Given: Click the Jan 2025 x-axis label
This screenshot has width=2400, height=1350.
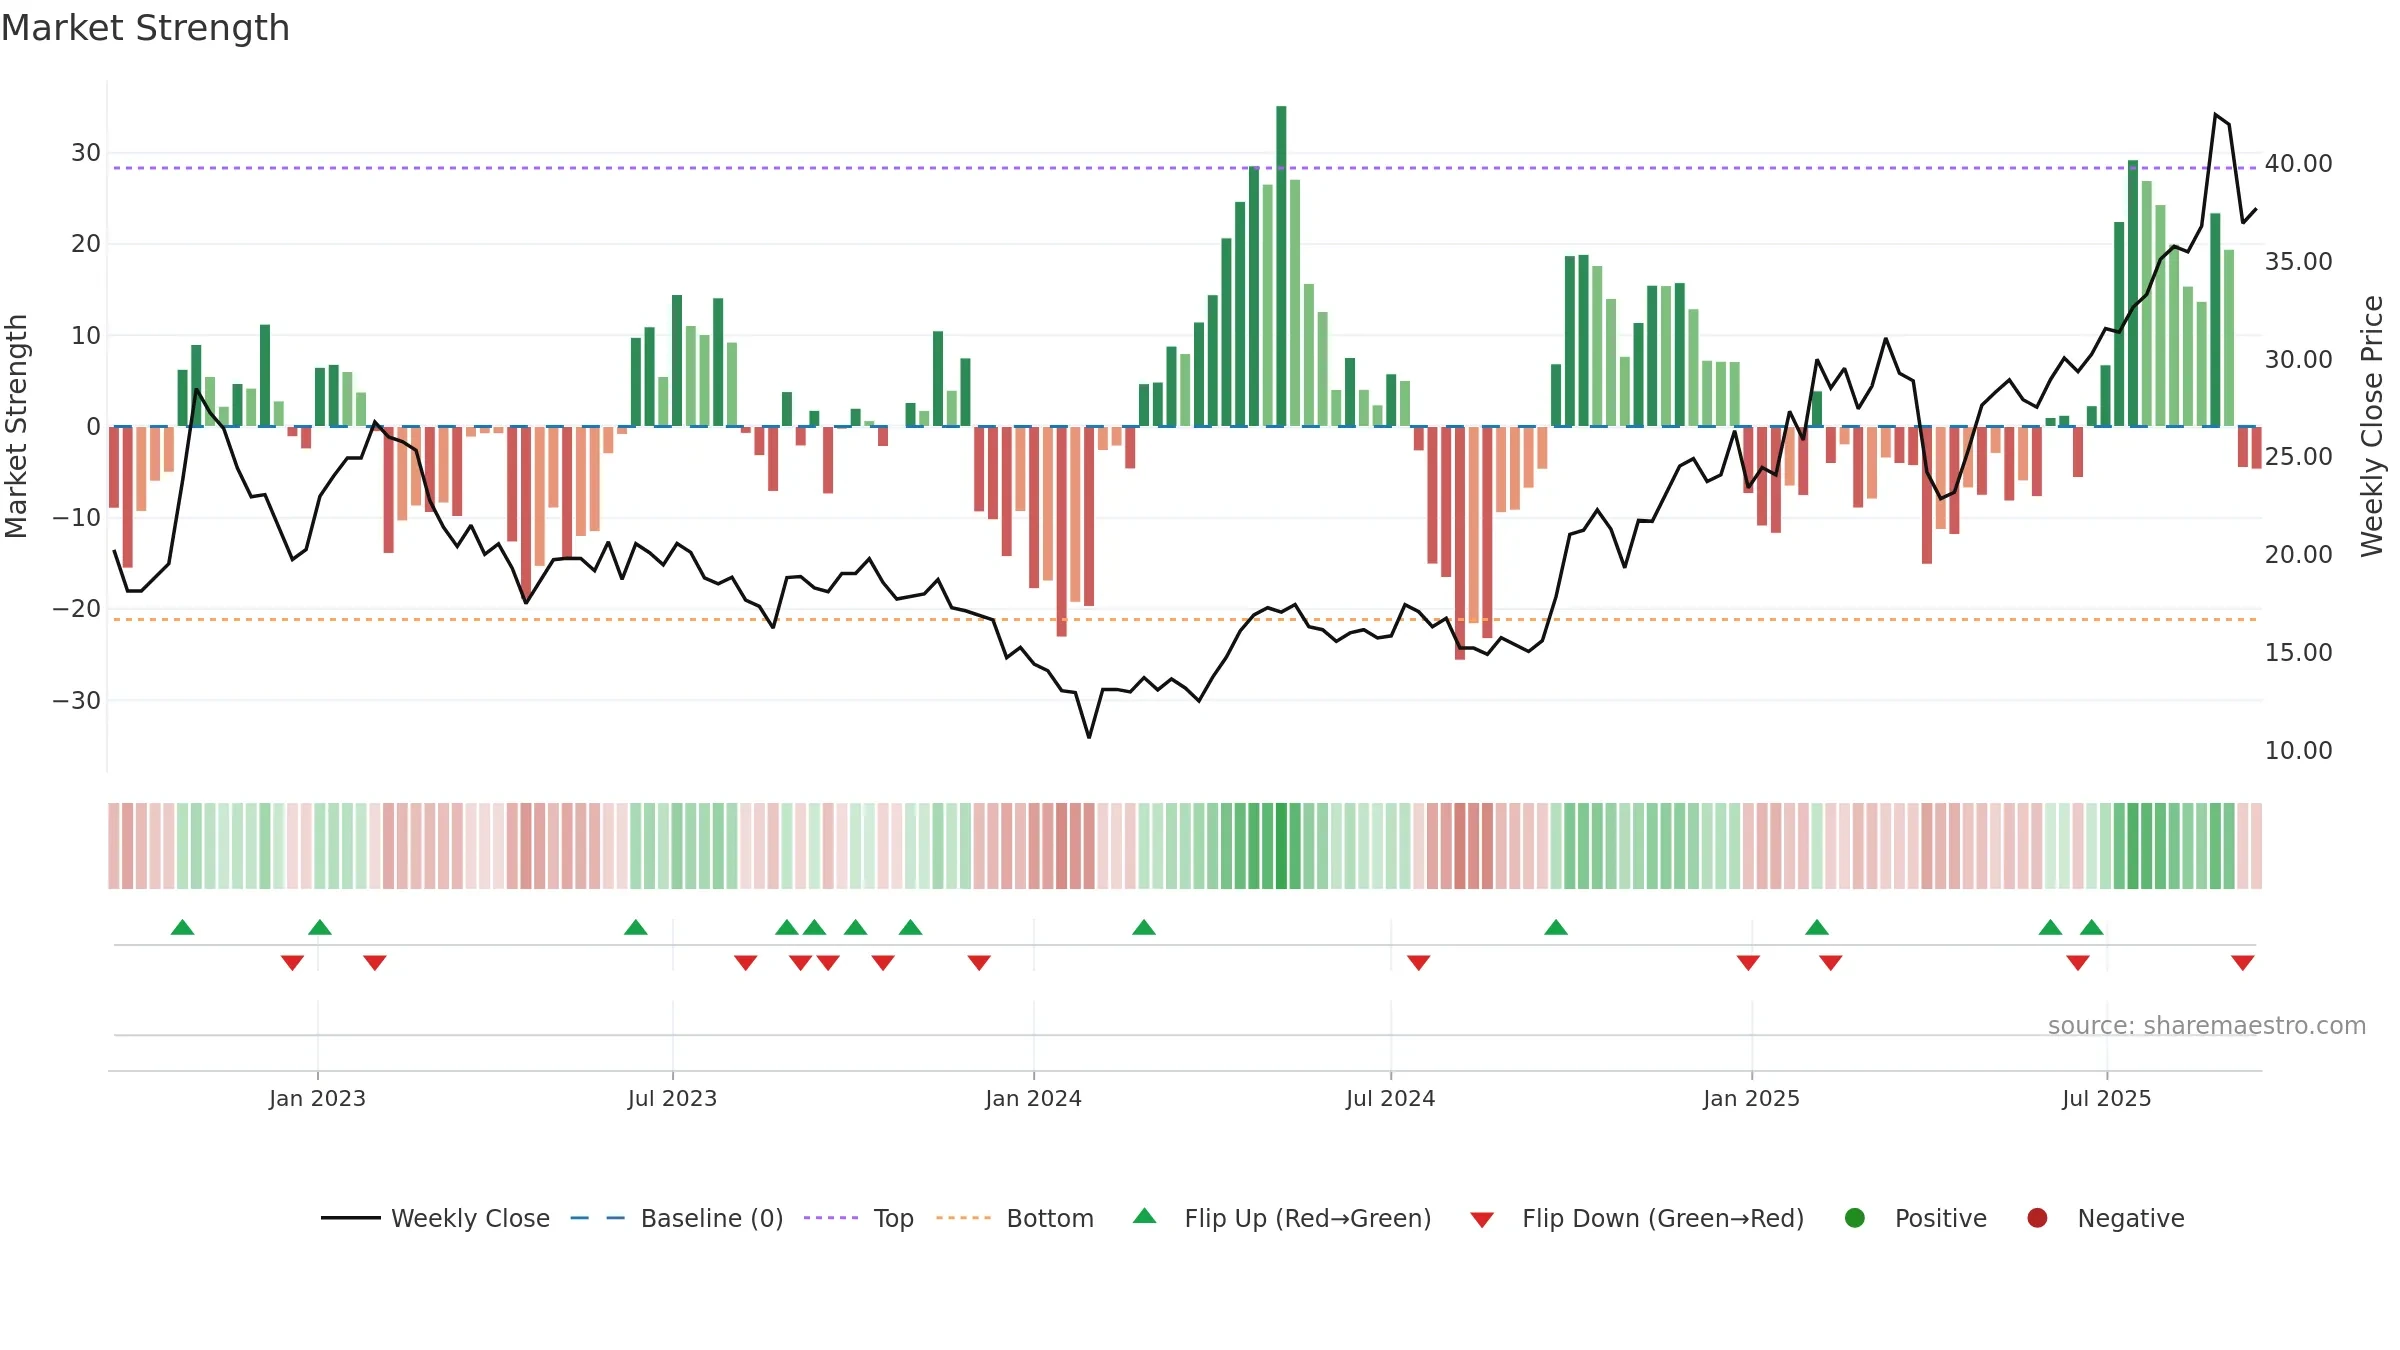Looking at the screenshot, I should click(x=1751, y=1098).
